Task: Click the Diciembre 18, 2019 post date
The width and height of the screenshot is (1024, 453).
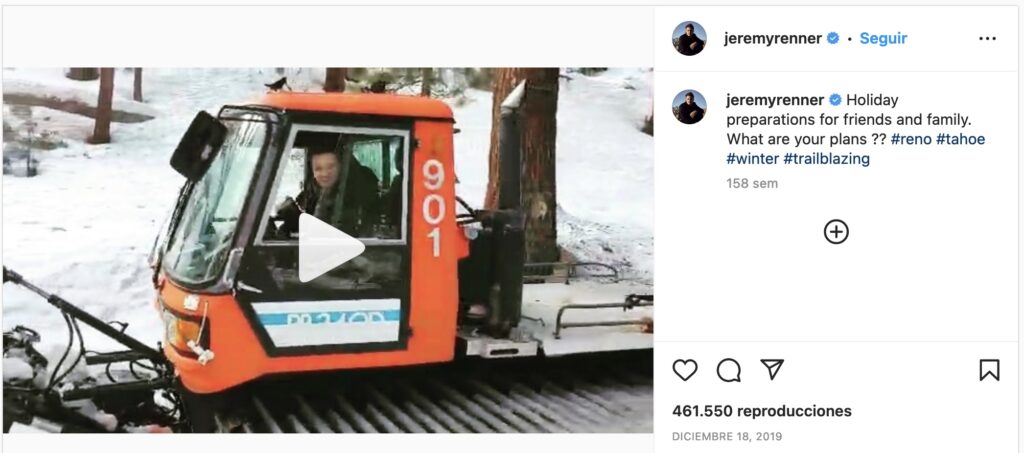Action: pyautogui.click(x=727, y=437)
